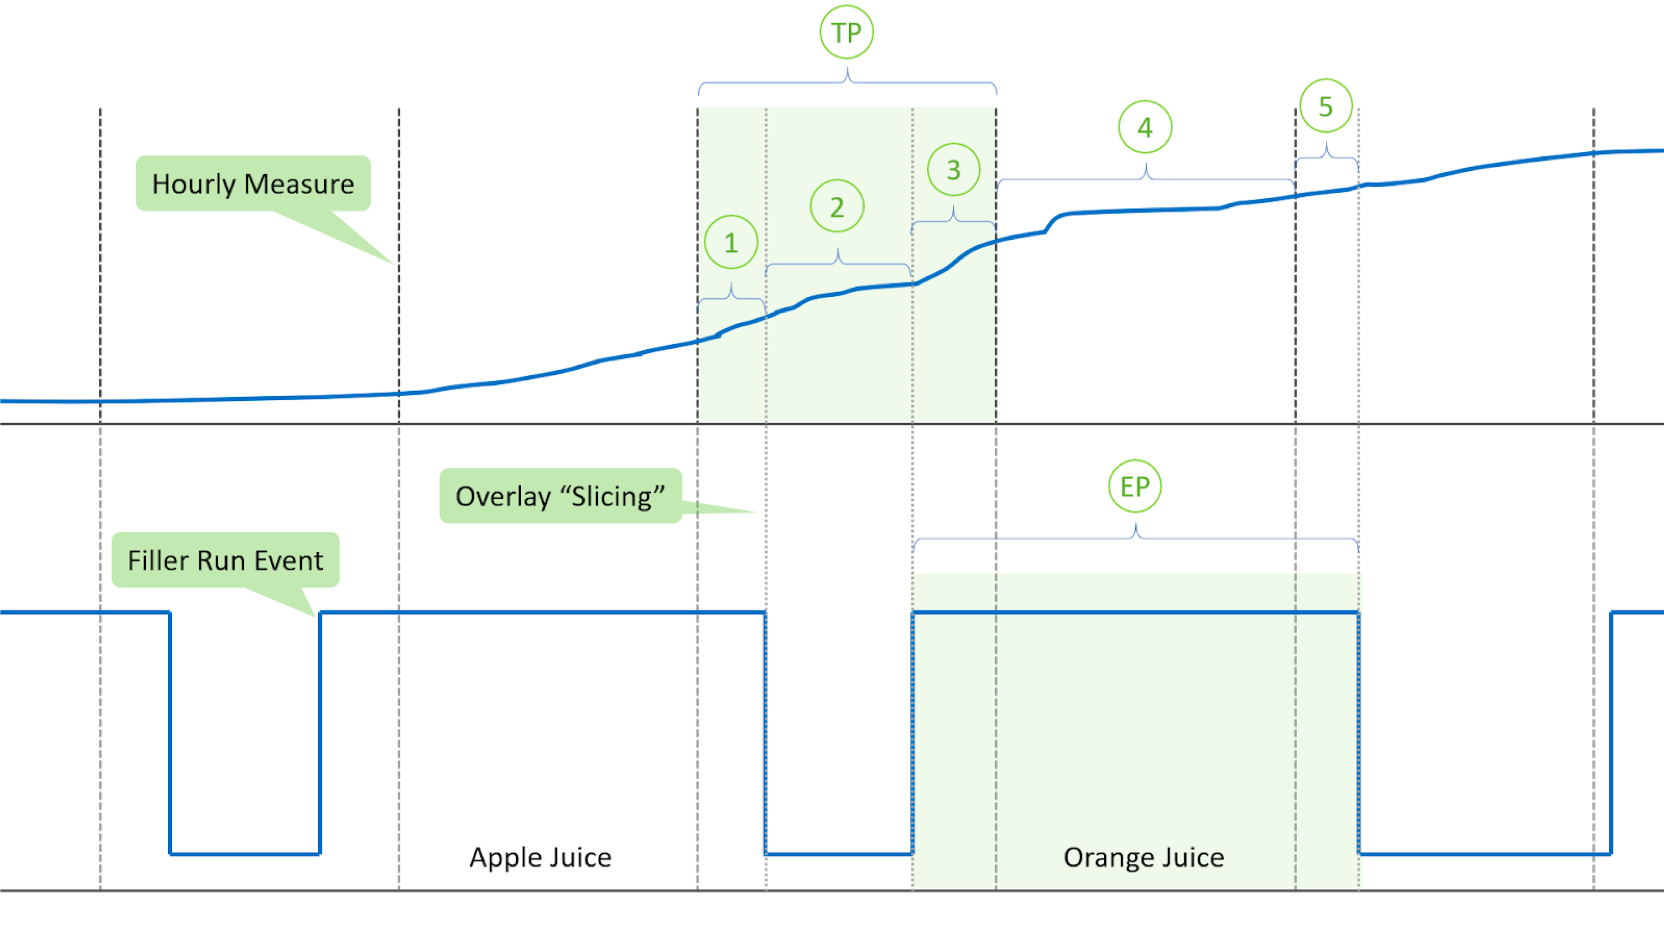Click the Overlay "Slicing" callout label

pos(560,496)
